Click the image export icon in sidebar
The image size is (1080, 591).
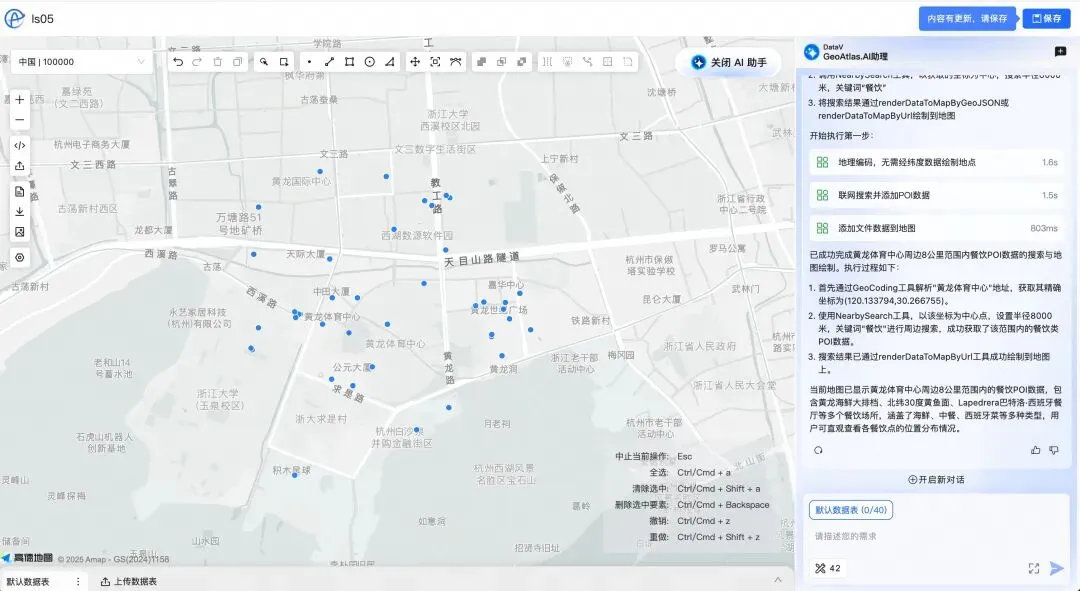(x=19, y=232)
